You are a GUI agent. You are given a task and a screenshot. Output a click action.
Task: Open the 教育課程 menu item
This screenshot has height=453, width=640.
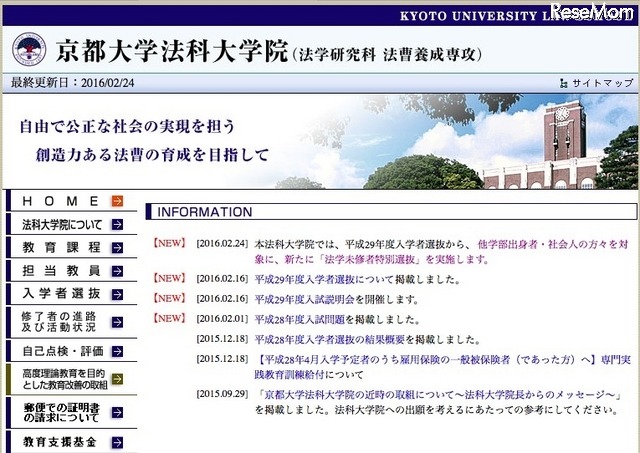pos(72,247)
